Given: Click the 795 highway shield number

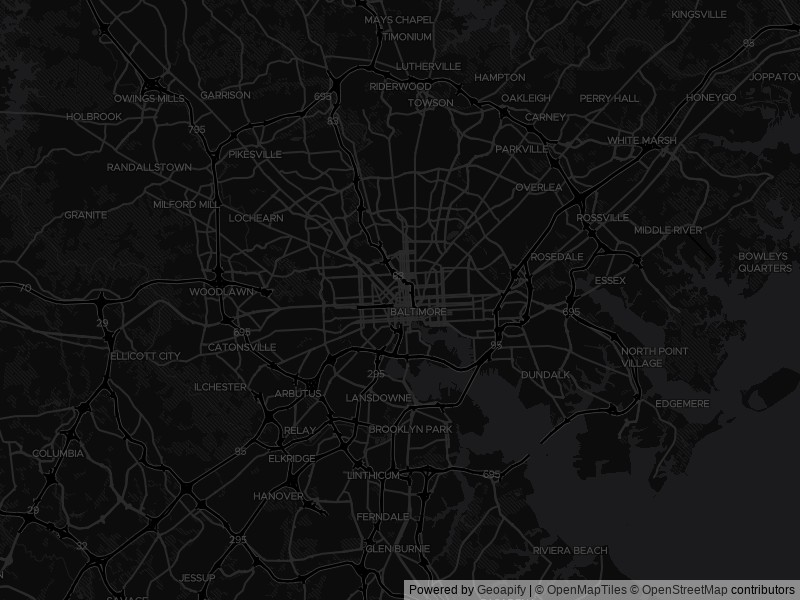Looking at the screenshot, I should (x=196, y=130).
